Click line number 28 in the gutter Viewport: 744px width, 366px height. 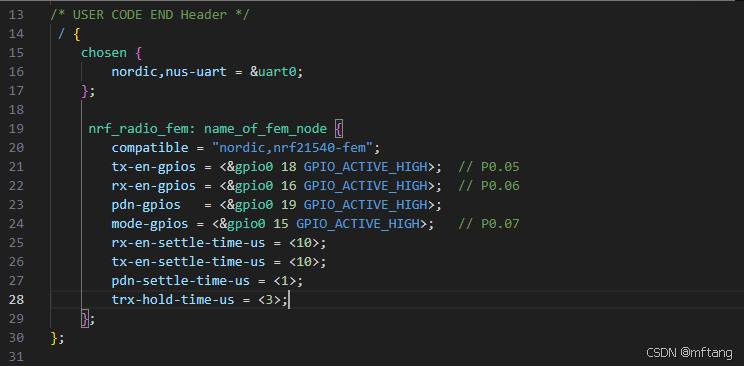coord(16,300)
